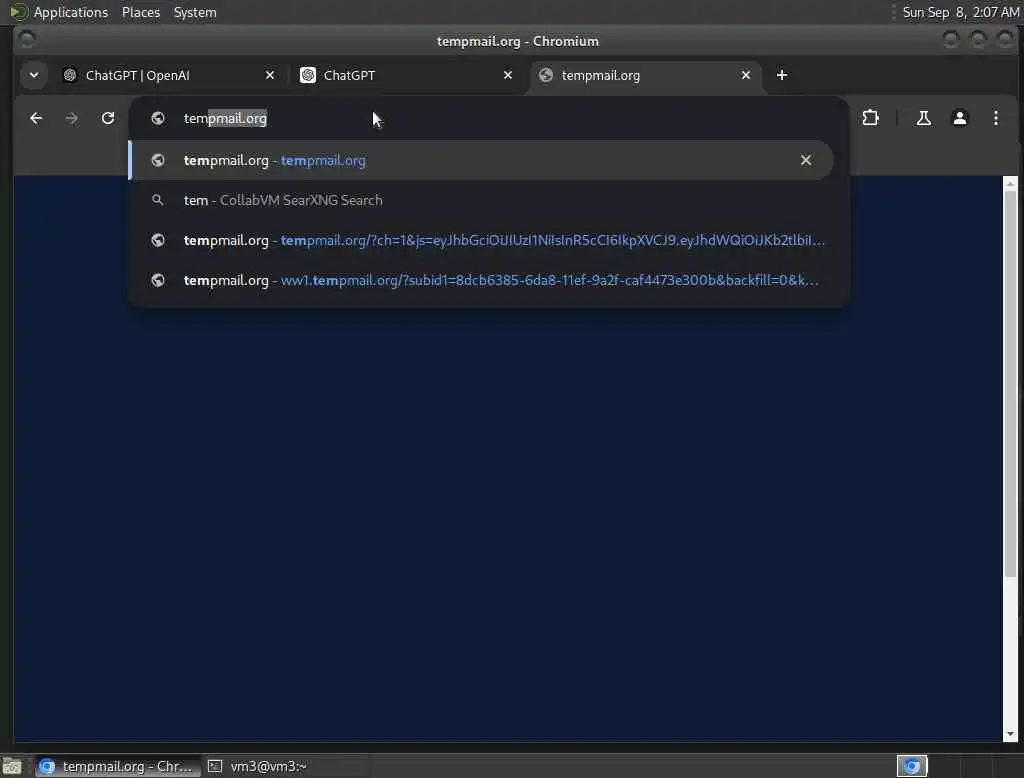The height and width of the screenshot is (778, 1024).
Task: Open the profile avatar menu
Action: pos(959,118)
